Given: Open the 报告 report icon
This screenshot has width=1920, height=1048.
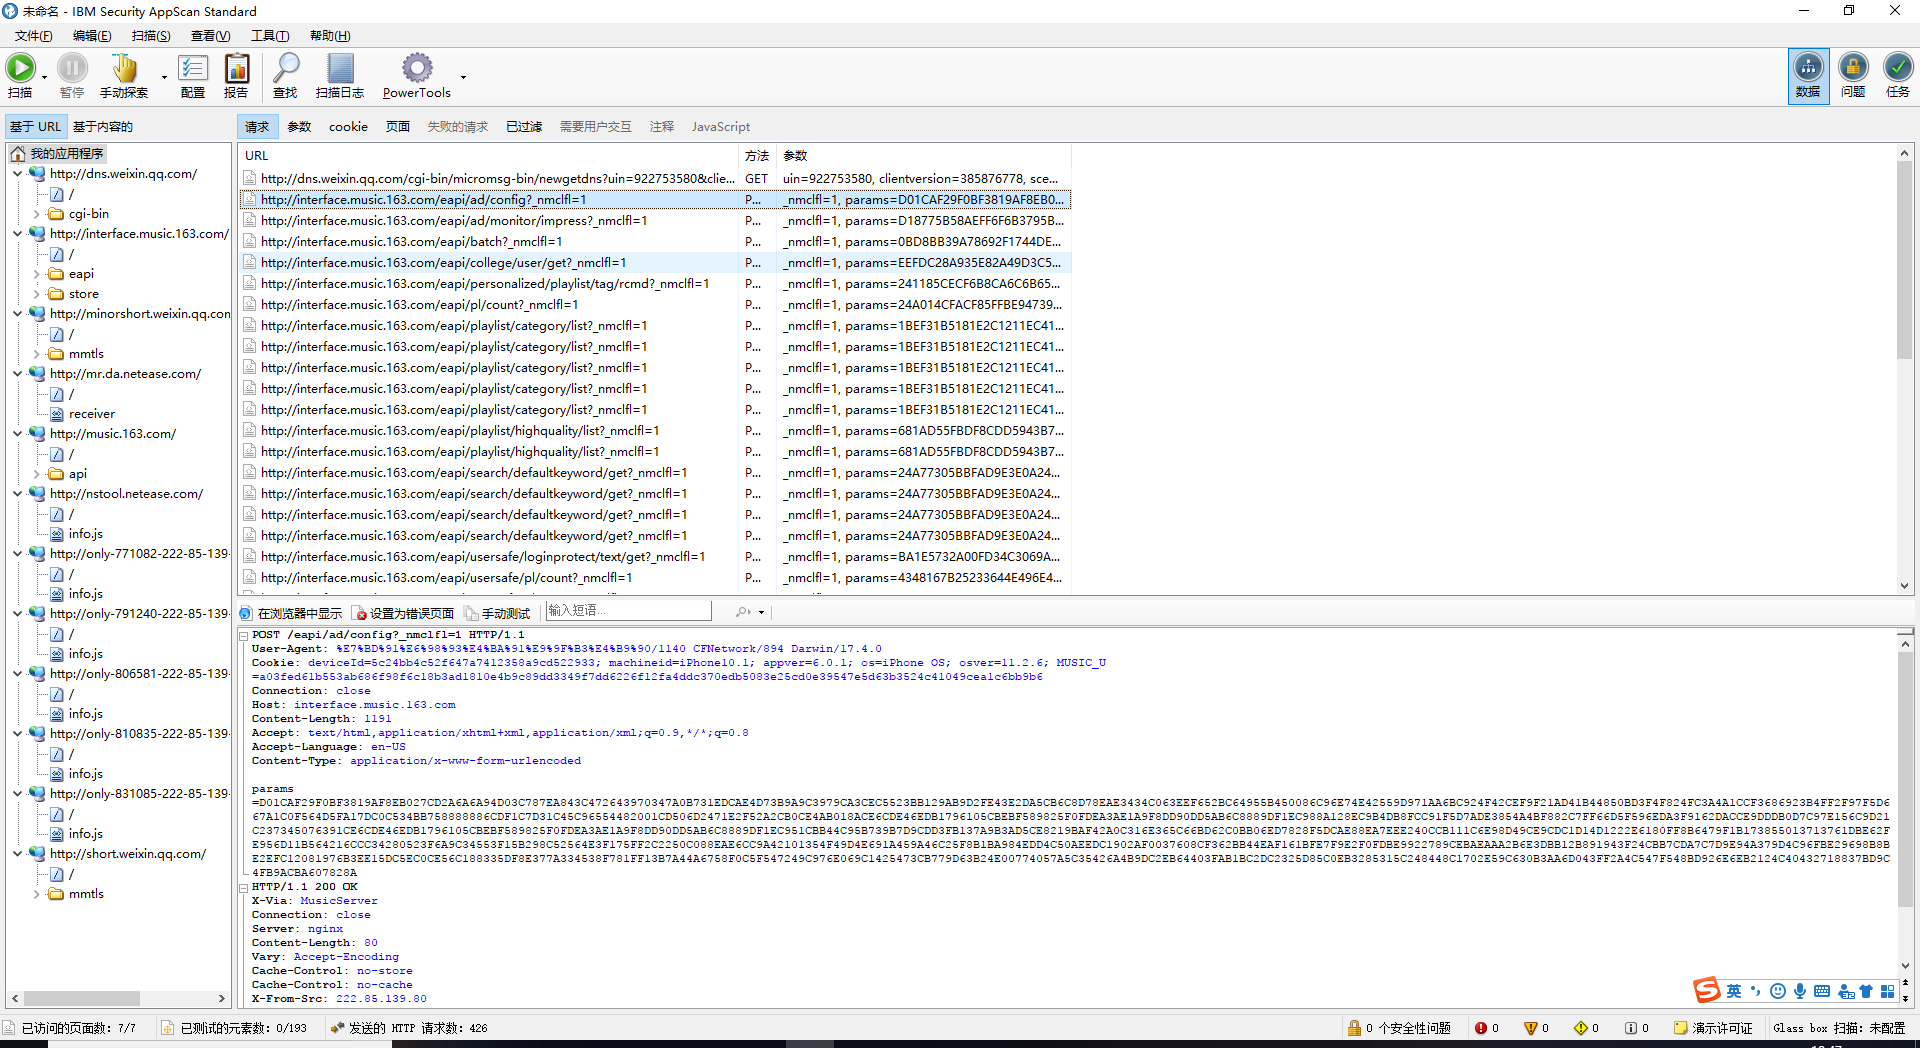Looking at the screenshot, I should tap(236, 68).
